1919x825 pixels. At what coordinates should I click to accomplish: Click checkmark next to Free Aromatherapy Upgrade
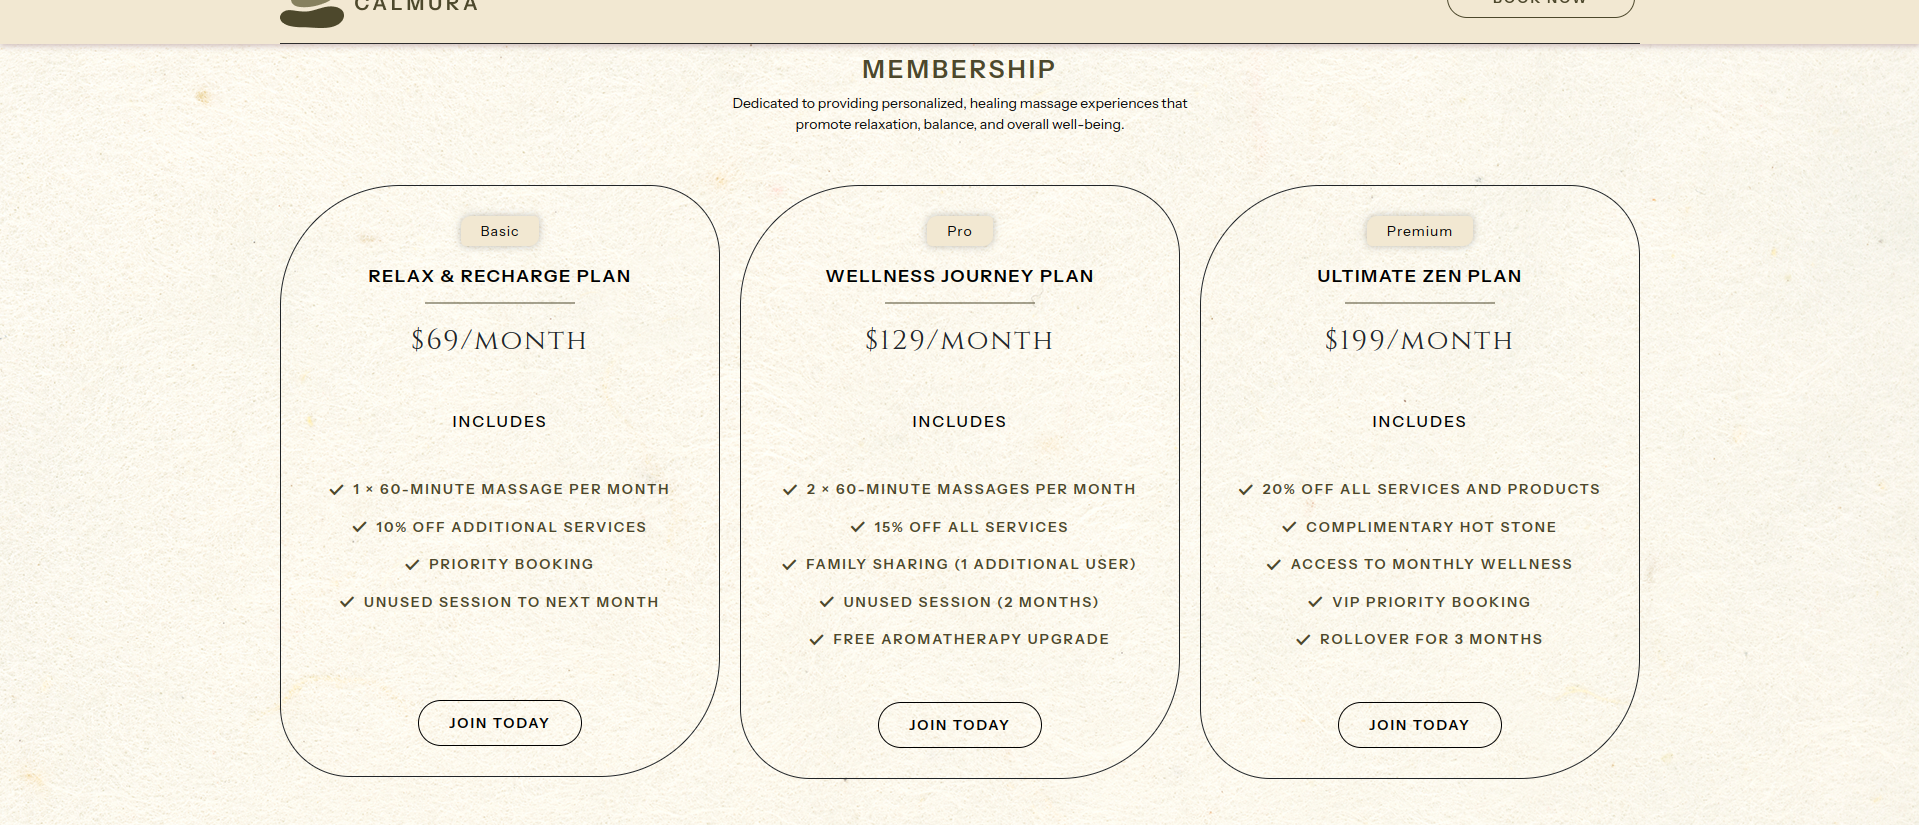click(x=817, y=640)
